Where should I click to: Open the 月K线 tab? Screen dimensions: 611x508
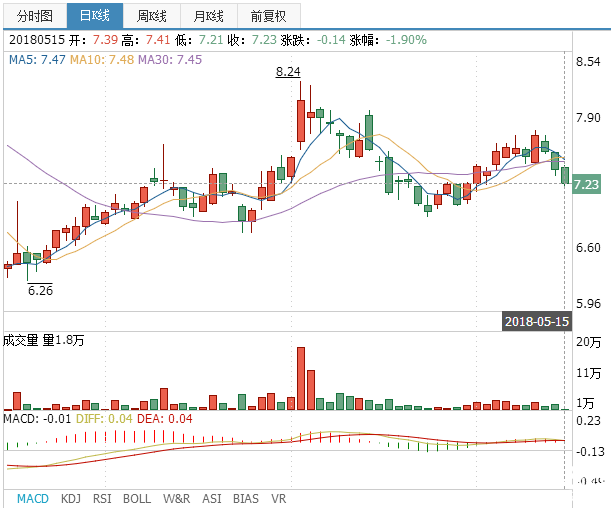(x=209, y=16)
